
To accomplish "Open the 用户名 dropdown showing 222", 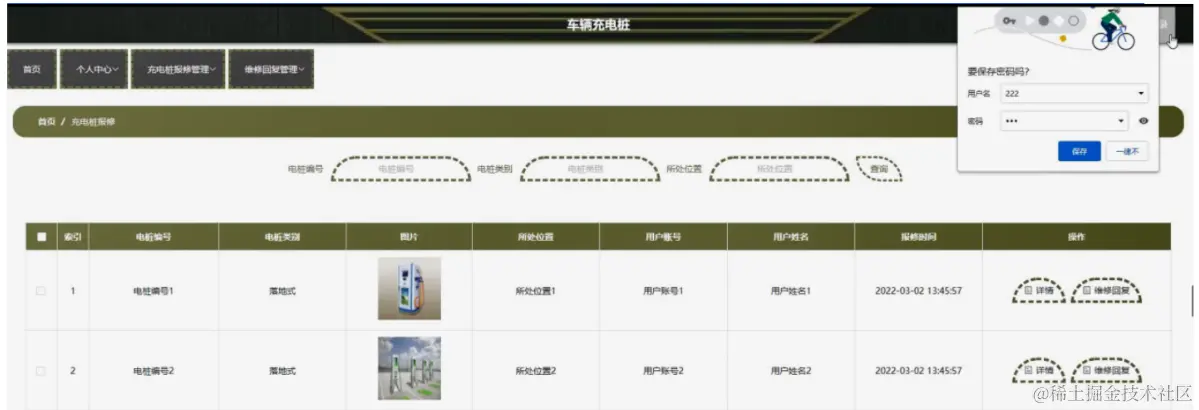I will (x=1074, y=93).
